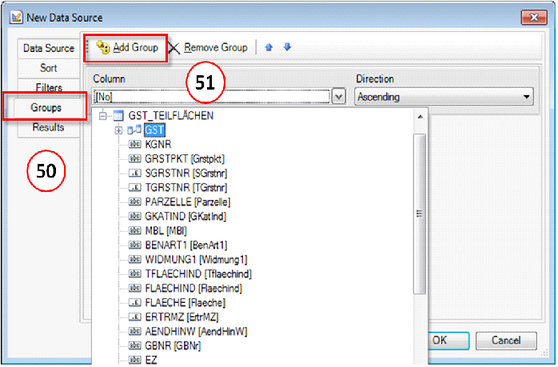Close the New Data Source dialog
Screen dimensions: 558x367
click(x=534, y=17)
